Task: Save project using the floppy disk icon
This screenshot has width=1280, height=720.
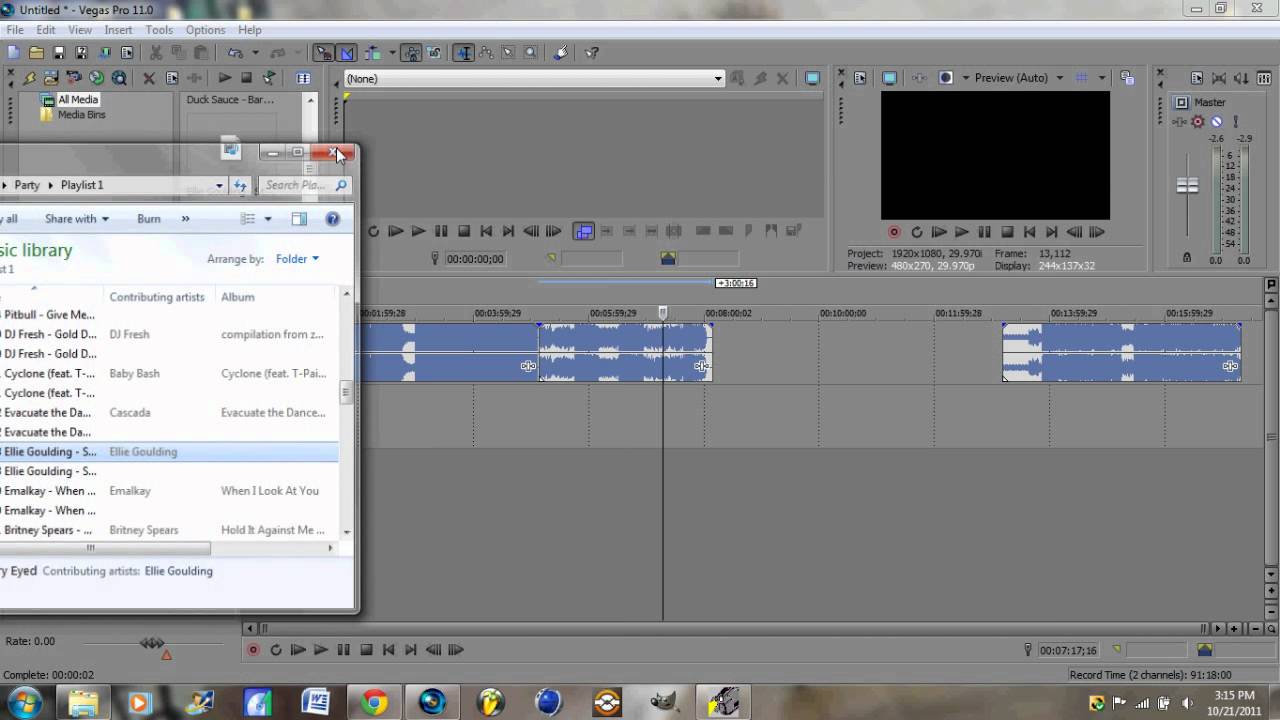Action: pos(59,53)
